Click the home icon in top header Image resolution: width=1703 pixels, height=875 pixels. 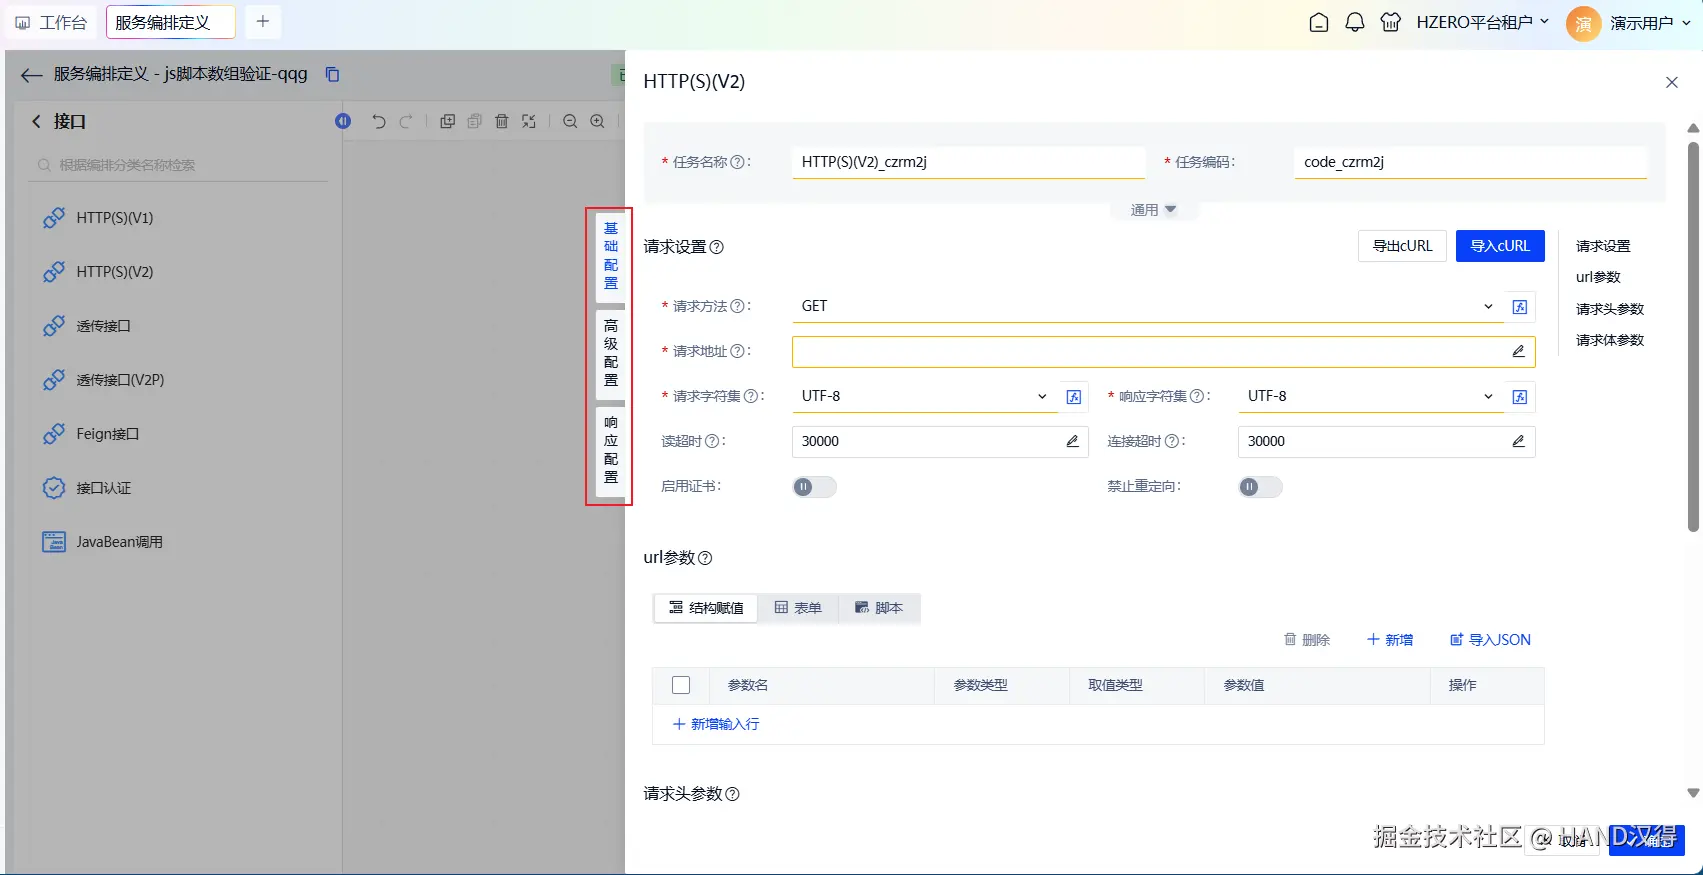(x=1319, y=22)
